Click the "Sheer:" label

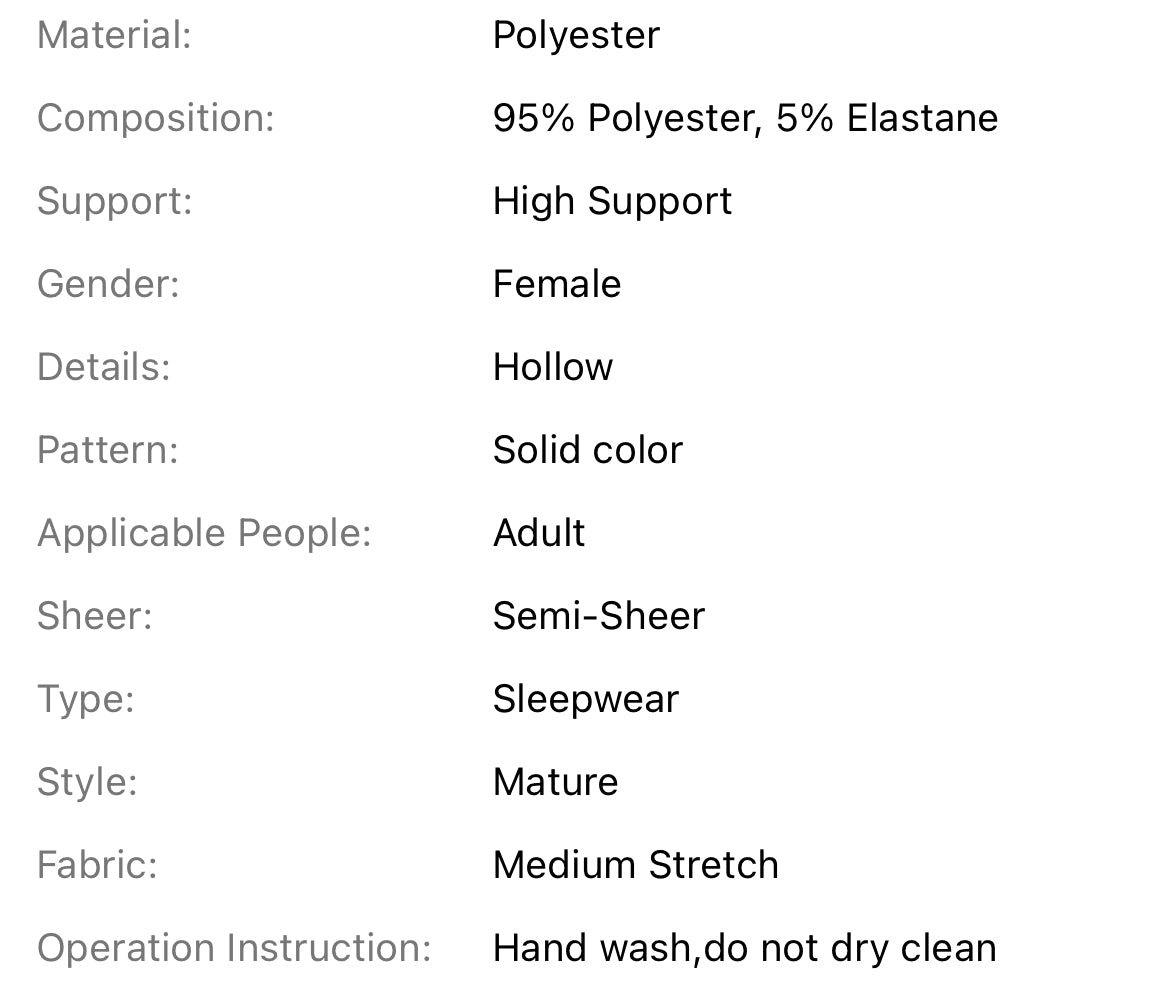[x=95, y=617]
